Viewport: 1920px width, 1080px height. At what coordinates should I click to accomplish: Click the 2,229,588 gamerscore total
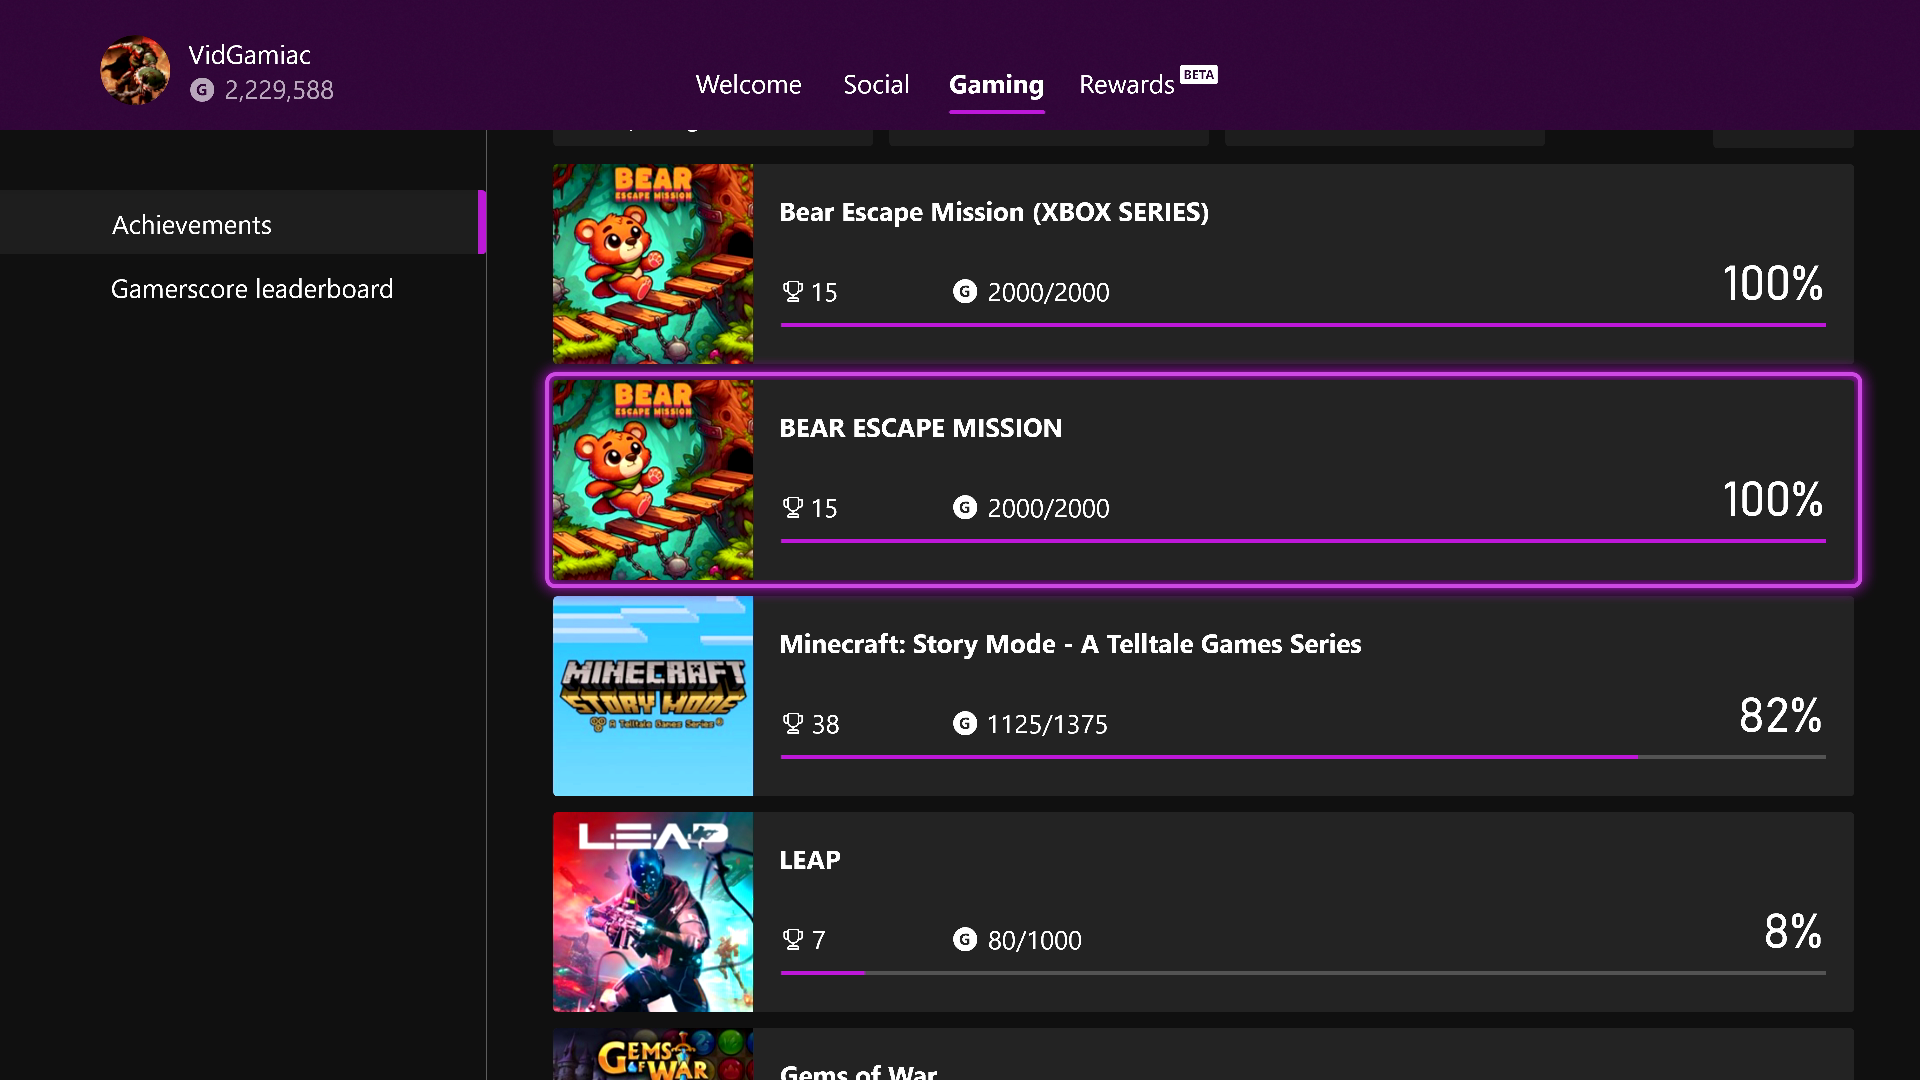279,90
